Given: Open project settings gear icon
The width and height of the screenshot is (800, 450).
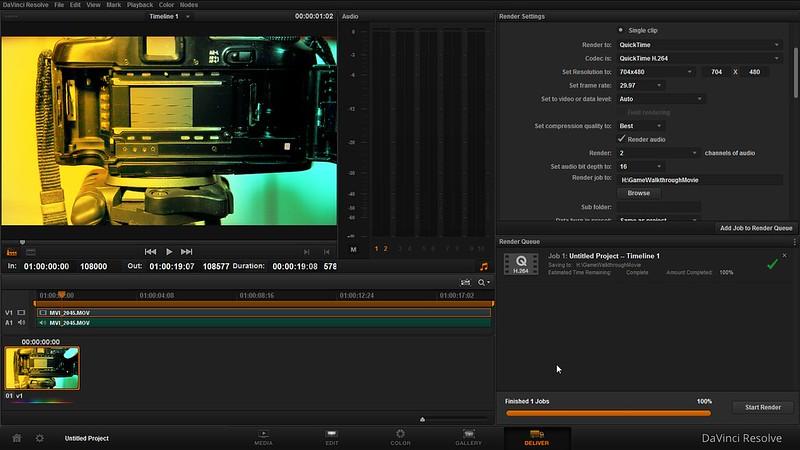Looking at the screenshot, I should tap(40, 438).
